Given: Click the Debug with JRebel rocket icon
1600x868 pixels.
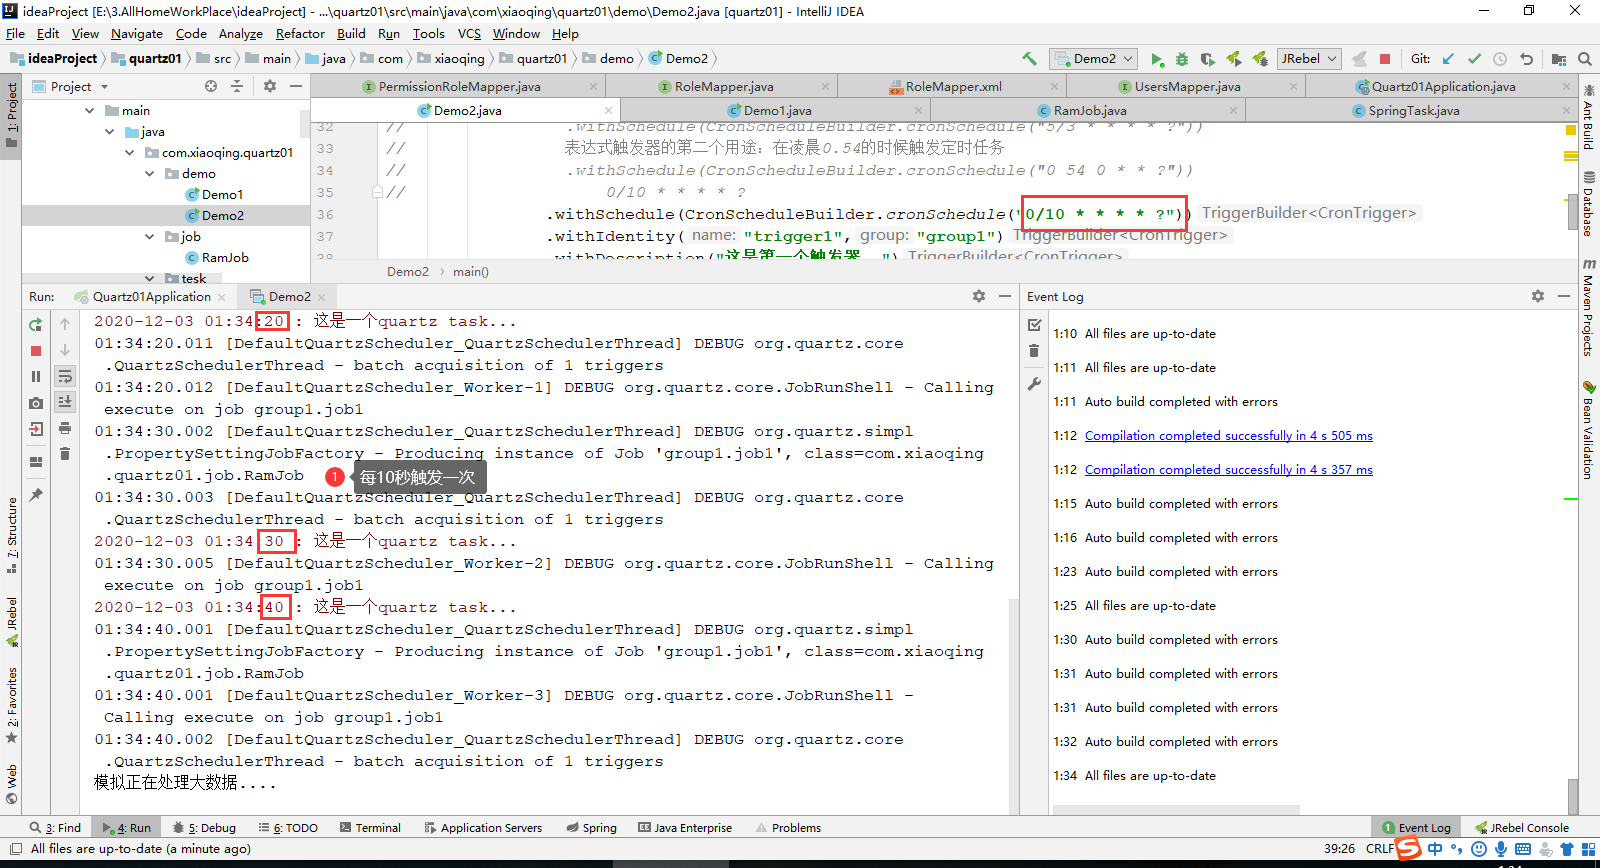Looking at the screenshot, I should [1260, 59].
